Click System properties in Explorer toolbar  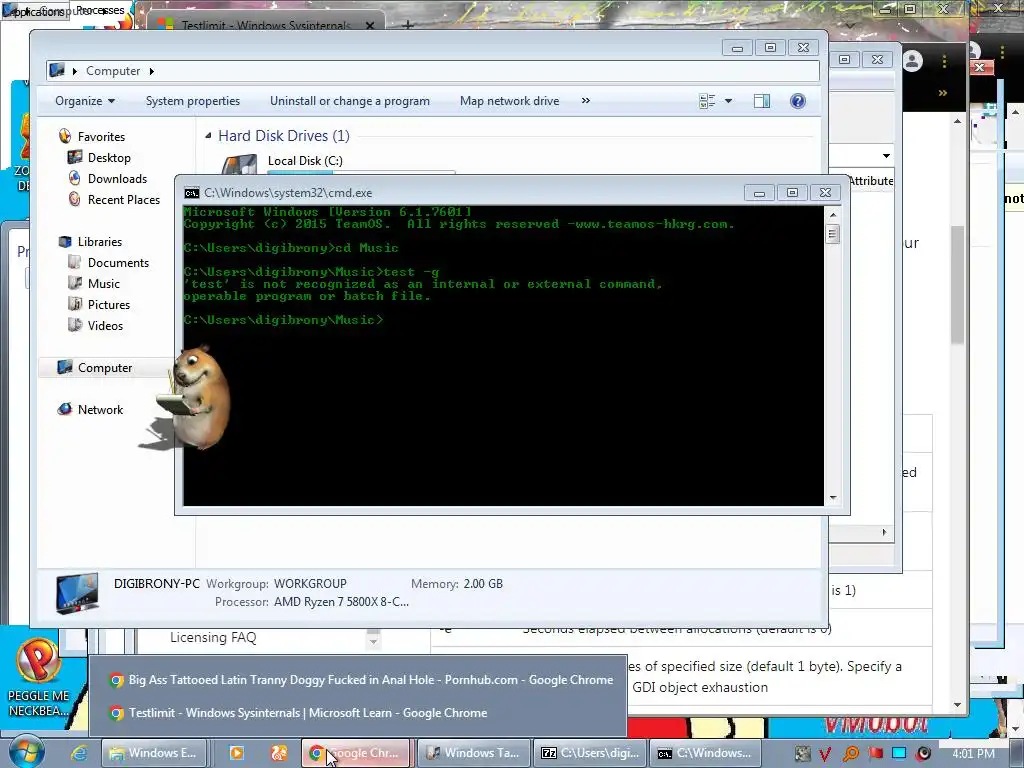coord(193,101)
